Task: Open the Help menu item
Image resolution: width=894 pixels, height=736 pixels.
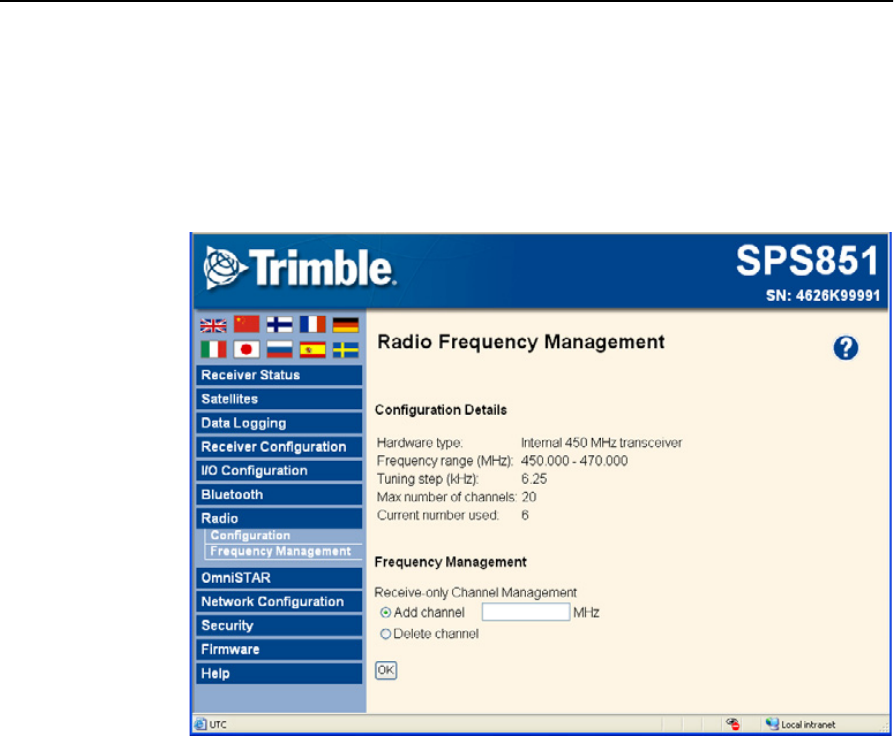Action: tap(279, 674)
